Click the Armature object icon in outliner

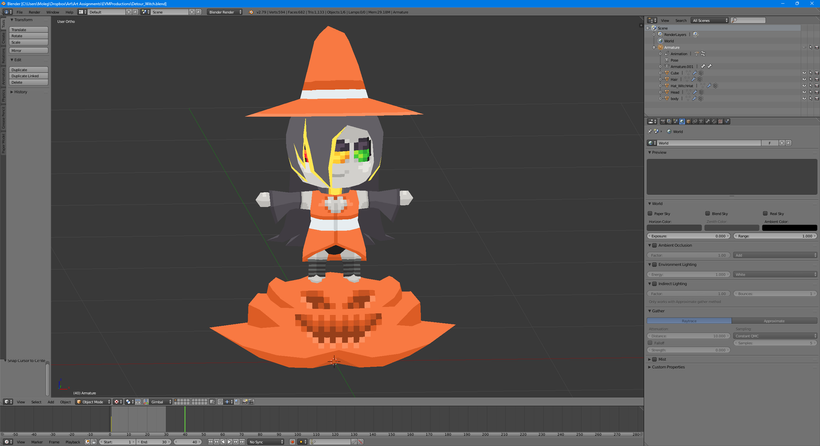click(x=662, y=47)
